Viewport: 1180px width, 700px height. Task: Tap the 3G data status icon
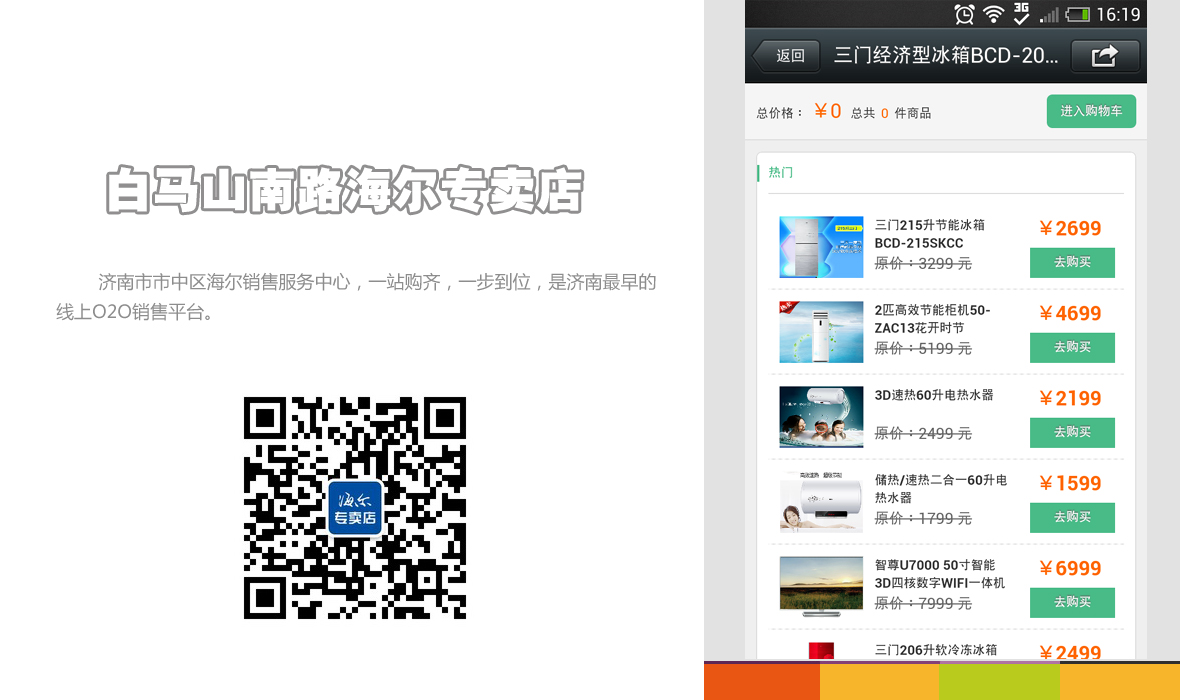click(1021, 14)
